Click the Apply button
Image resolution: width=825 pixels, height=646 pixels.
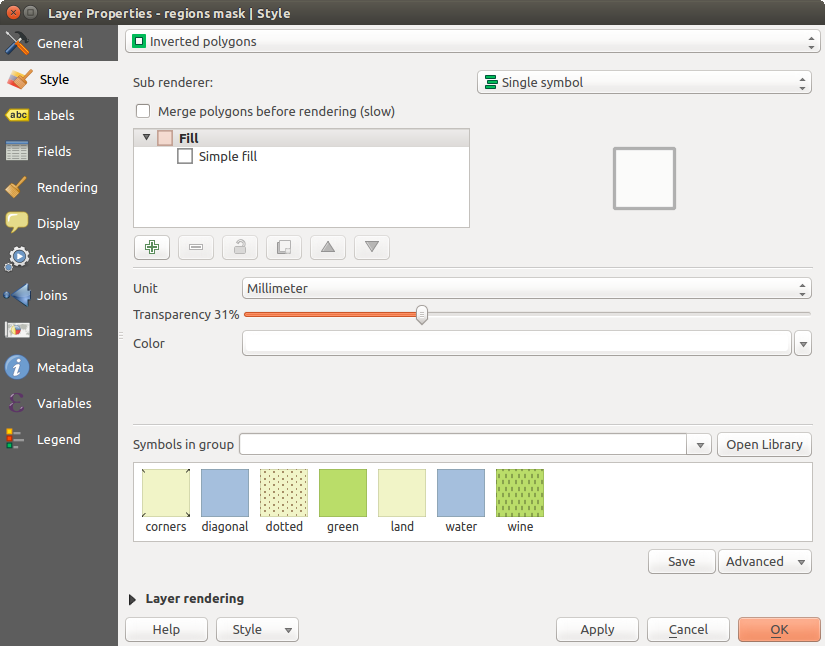click(597, 630)
